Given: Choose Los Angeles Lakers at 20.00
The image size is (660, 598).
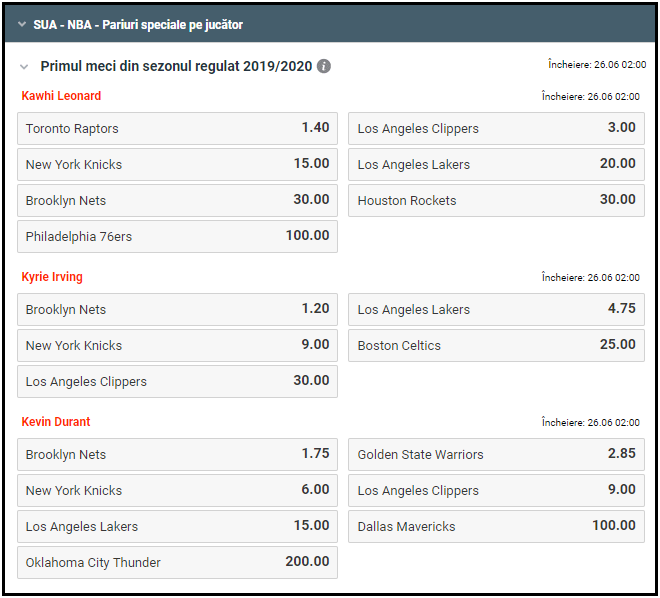Looking at the screenshot, I should click(496, 164).
